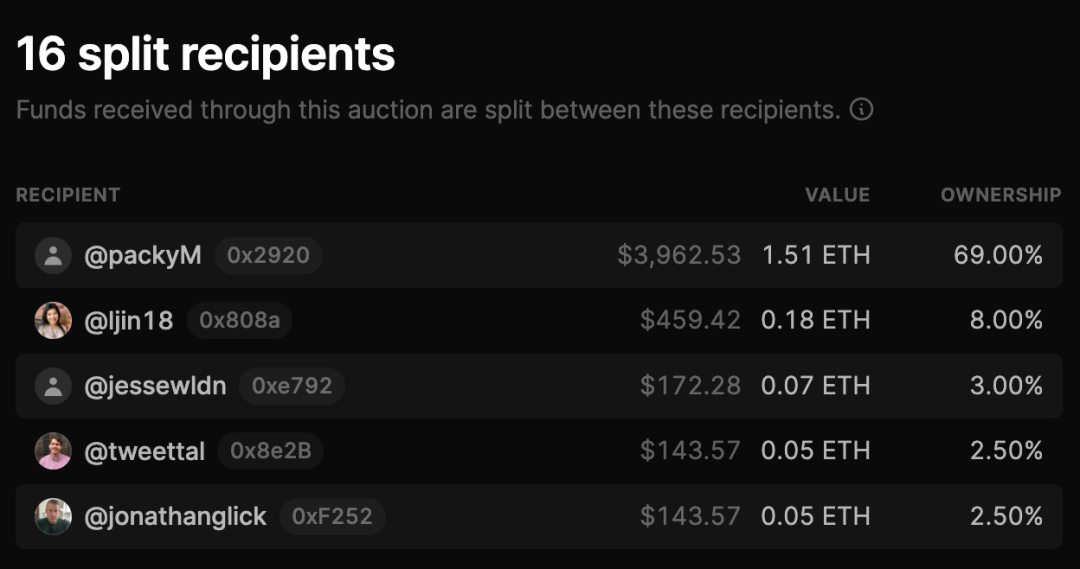Click the info icon beside split description

tap(861, 109)
